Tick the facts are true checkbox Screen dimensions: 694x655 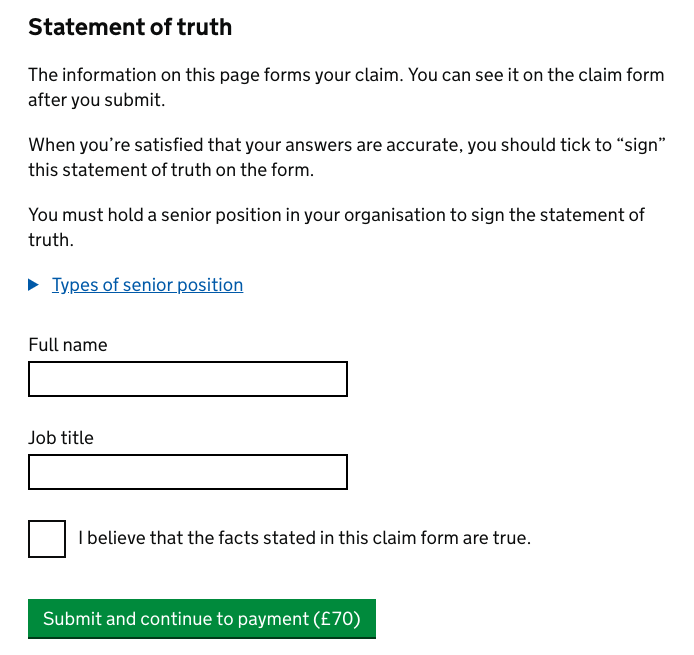(47, 539)
